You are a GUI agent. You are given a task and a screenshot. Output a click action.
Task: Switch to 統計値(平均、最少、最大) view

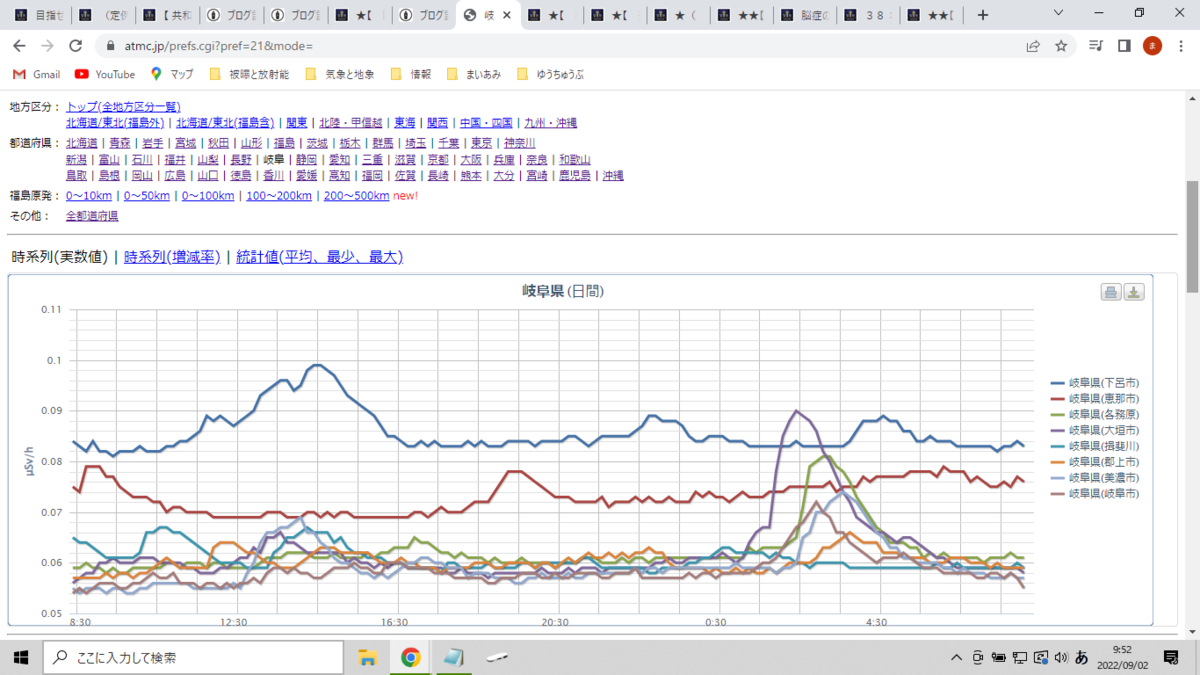point(319,257)
